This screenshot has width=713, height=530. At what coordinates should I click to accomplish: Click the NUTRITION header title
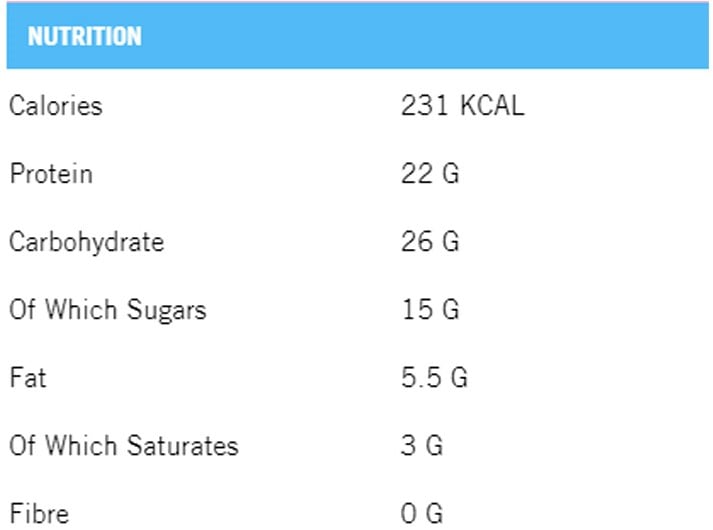point(85,37)
